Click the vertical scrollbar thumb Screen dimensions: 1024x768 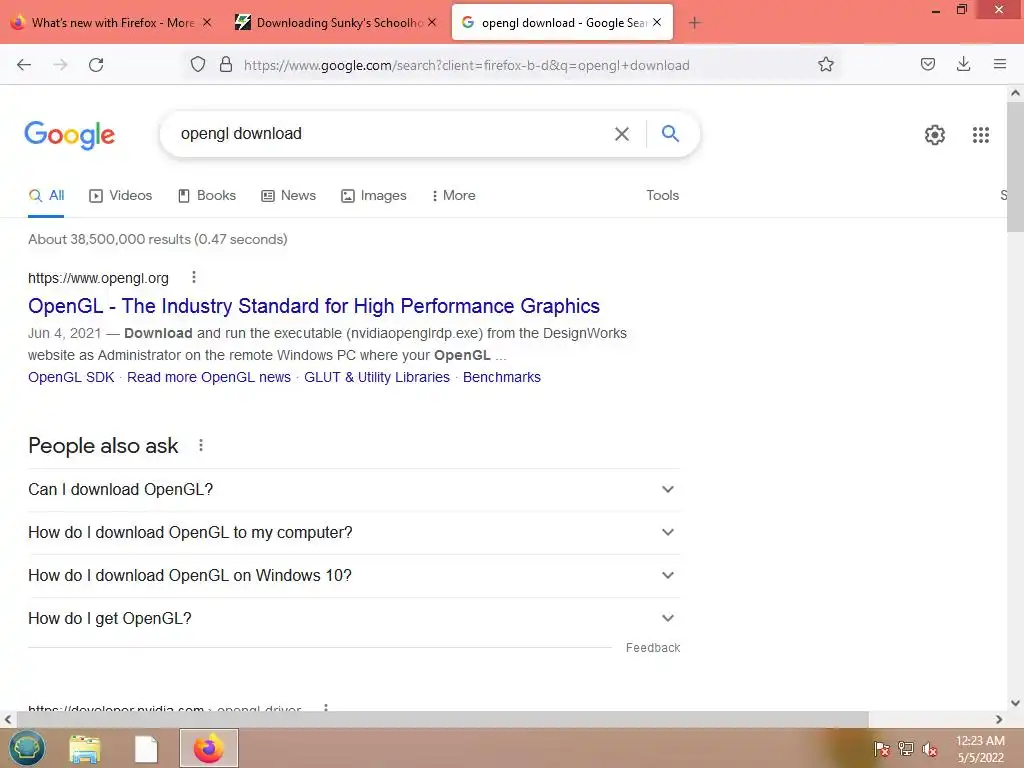point(1016,167)
